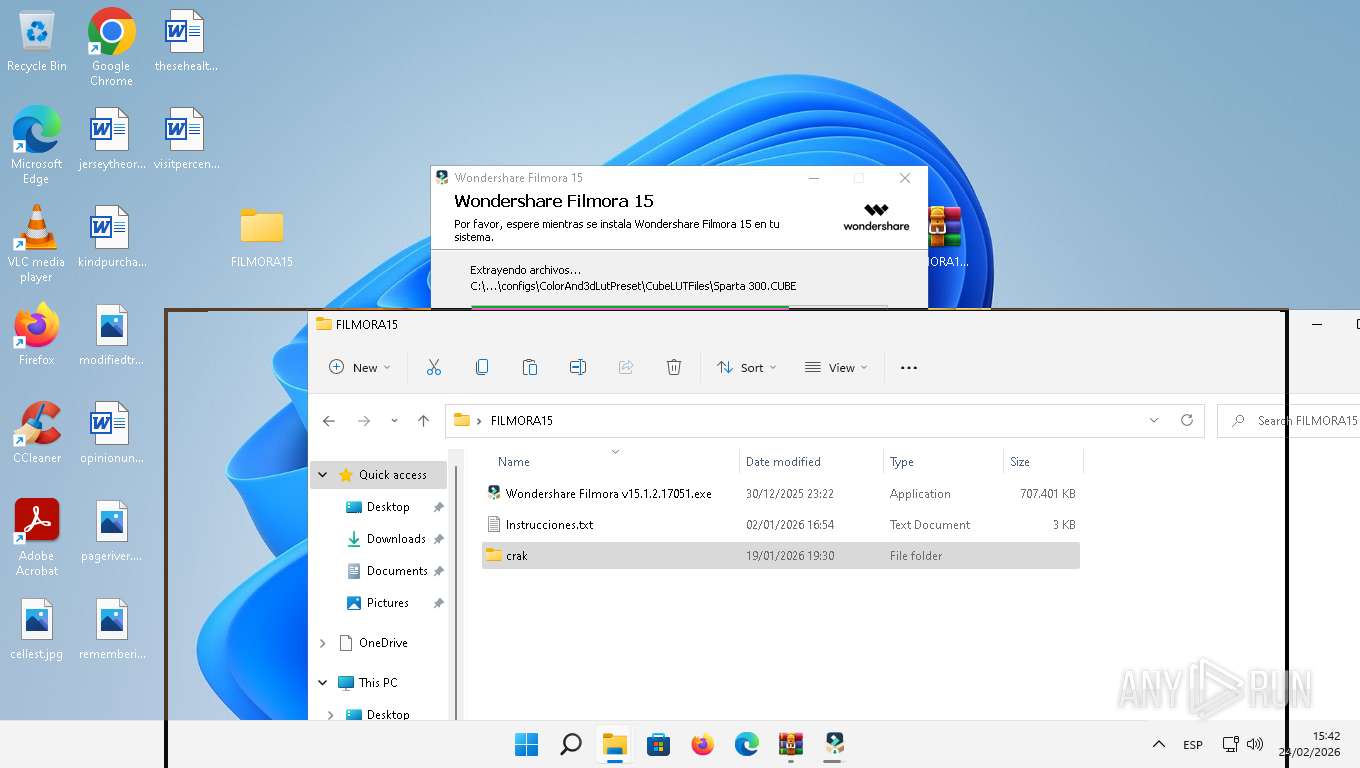
Task: Open the thesehealt Word document icon
Action: pos(185,40)
